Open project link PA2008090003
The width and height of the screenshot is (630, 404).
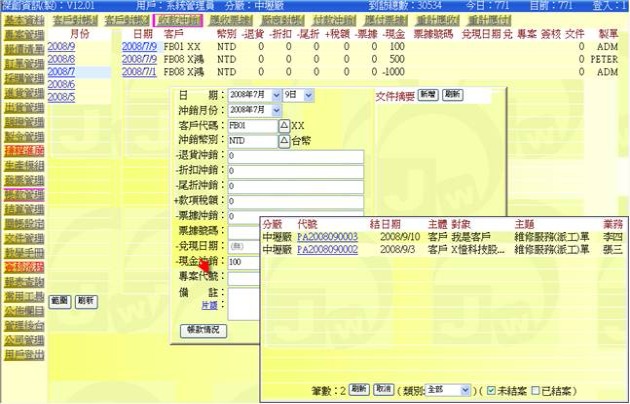click(x=327, y=238)
